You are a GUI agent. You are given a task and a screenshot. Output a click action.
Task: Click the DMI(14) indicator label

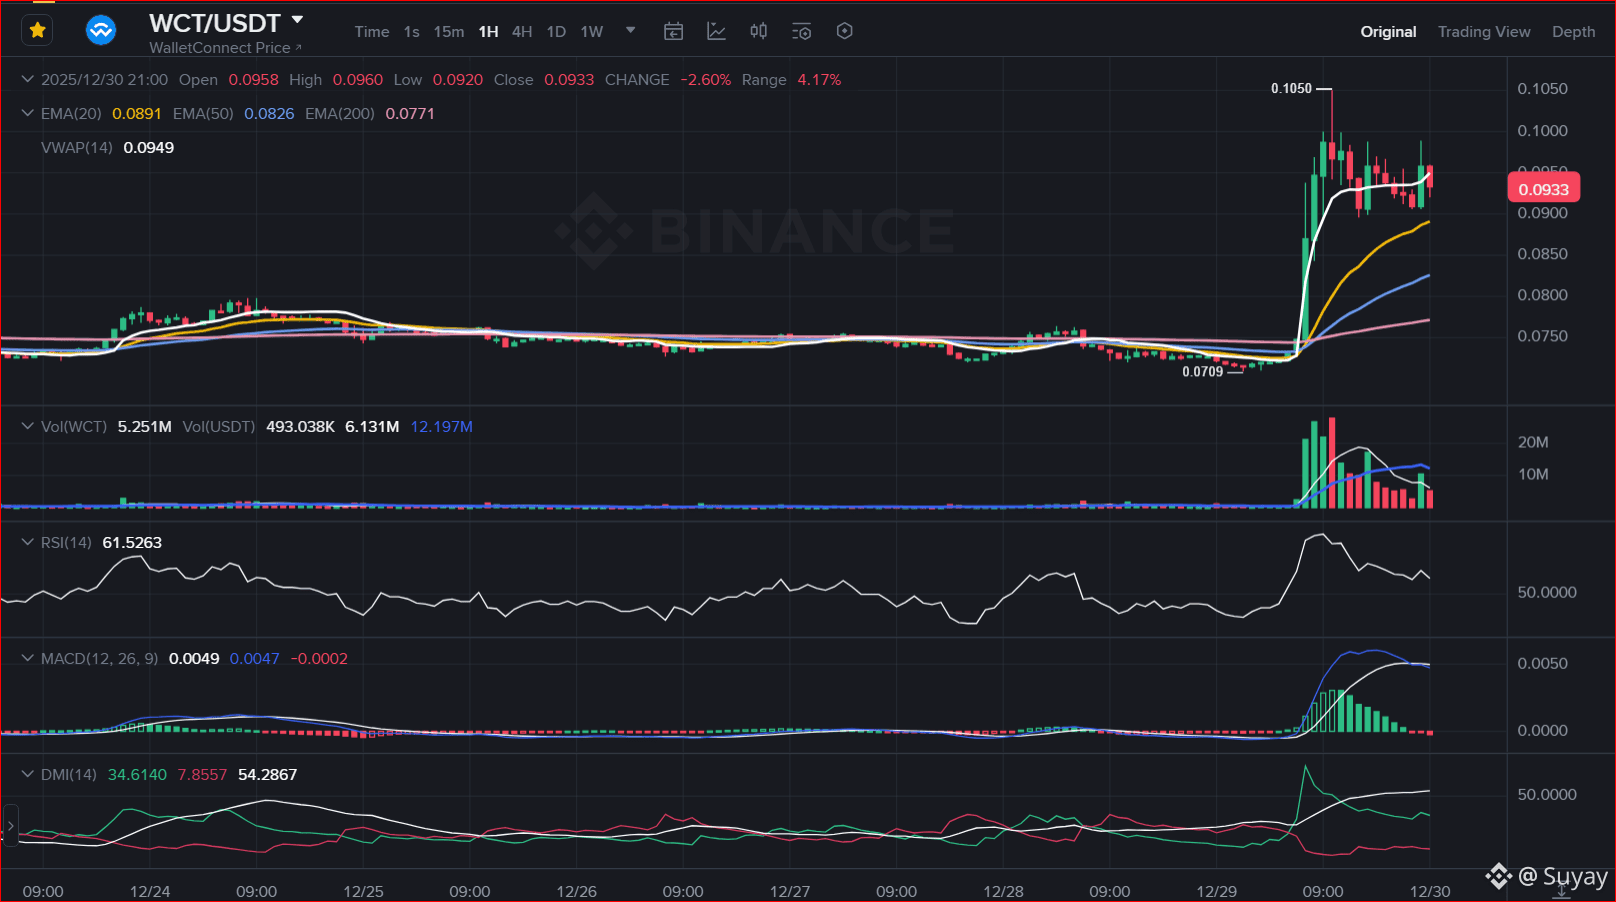[69, 774]
